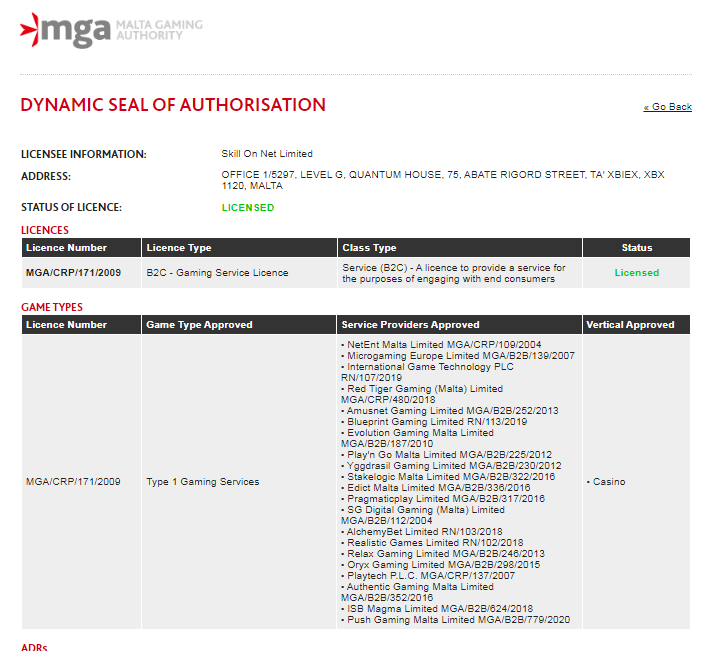Click the LICENSEE INFORMATION label

[84, 154]
